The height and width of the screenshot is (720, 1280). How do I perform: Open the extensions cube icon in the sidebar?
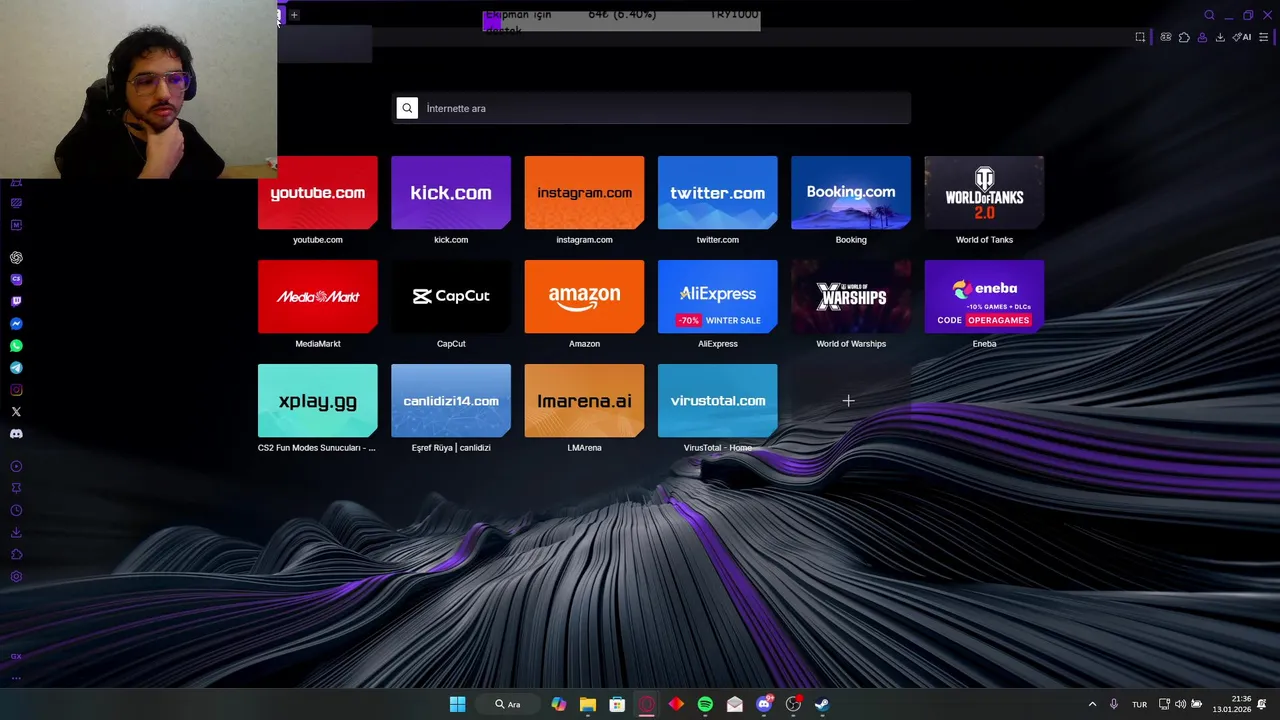(x=16, y=554)
